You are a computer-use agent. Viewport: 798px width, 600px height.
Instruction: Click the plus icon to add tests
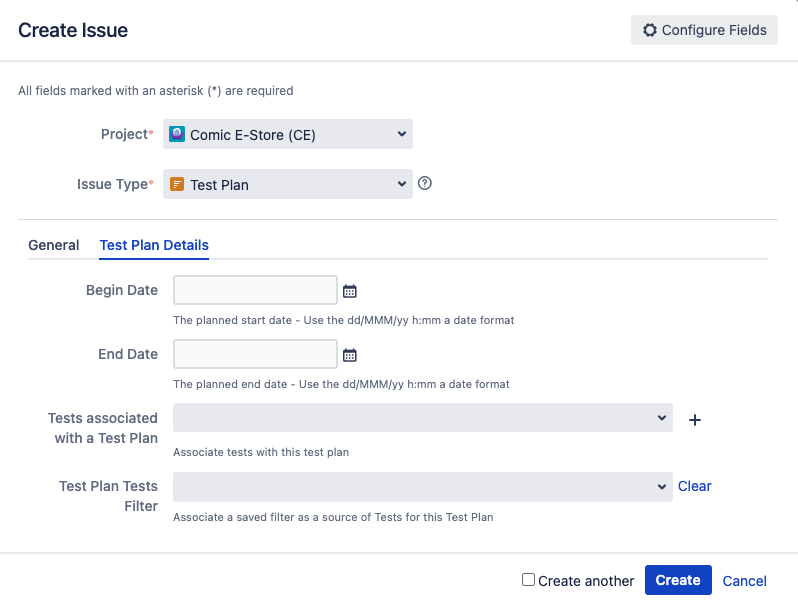point(695,420)
